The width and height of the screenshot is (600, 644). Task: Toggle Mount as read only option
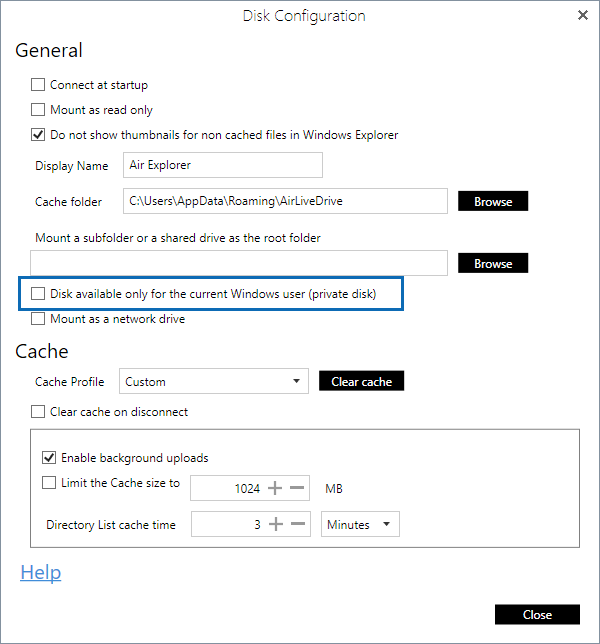pyautogui.click(x=38, y=110)
